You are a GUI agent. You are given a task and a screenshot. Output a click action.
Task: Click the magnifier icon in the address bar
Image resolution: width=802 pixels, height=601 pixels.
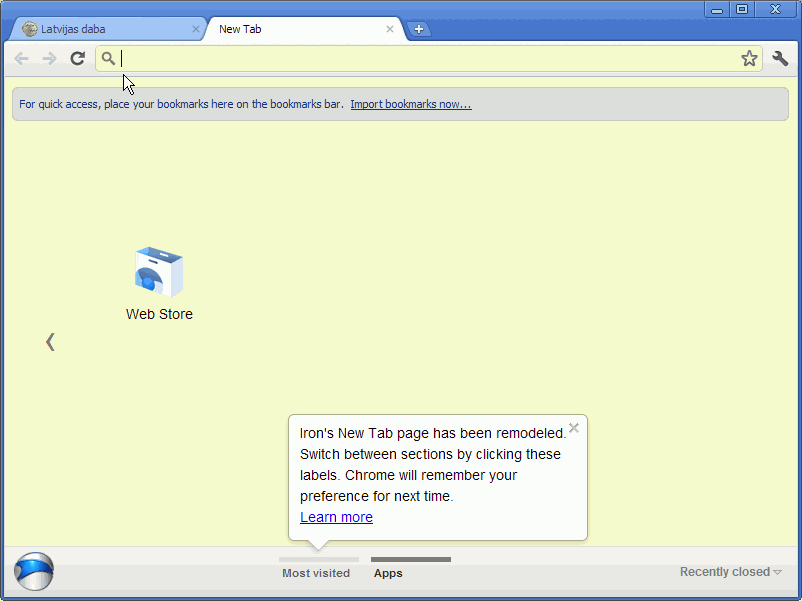108,58
